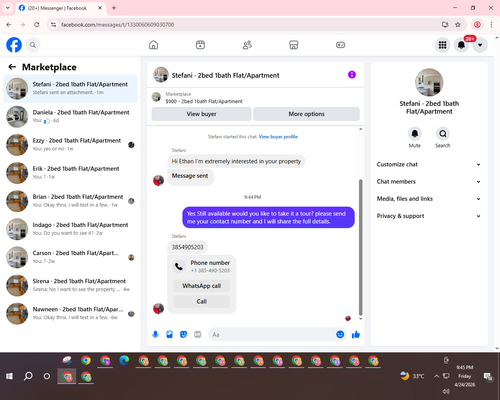Open the Erik conversation
The width and height of the screenshot is (500, 400).
tap(70, 173)
